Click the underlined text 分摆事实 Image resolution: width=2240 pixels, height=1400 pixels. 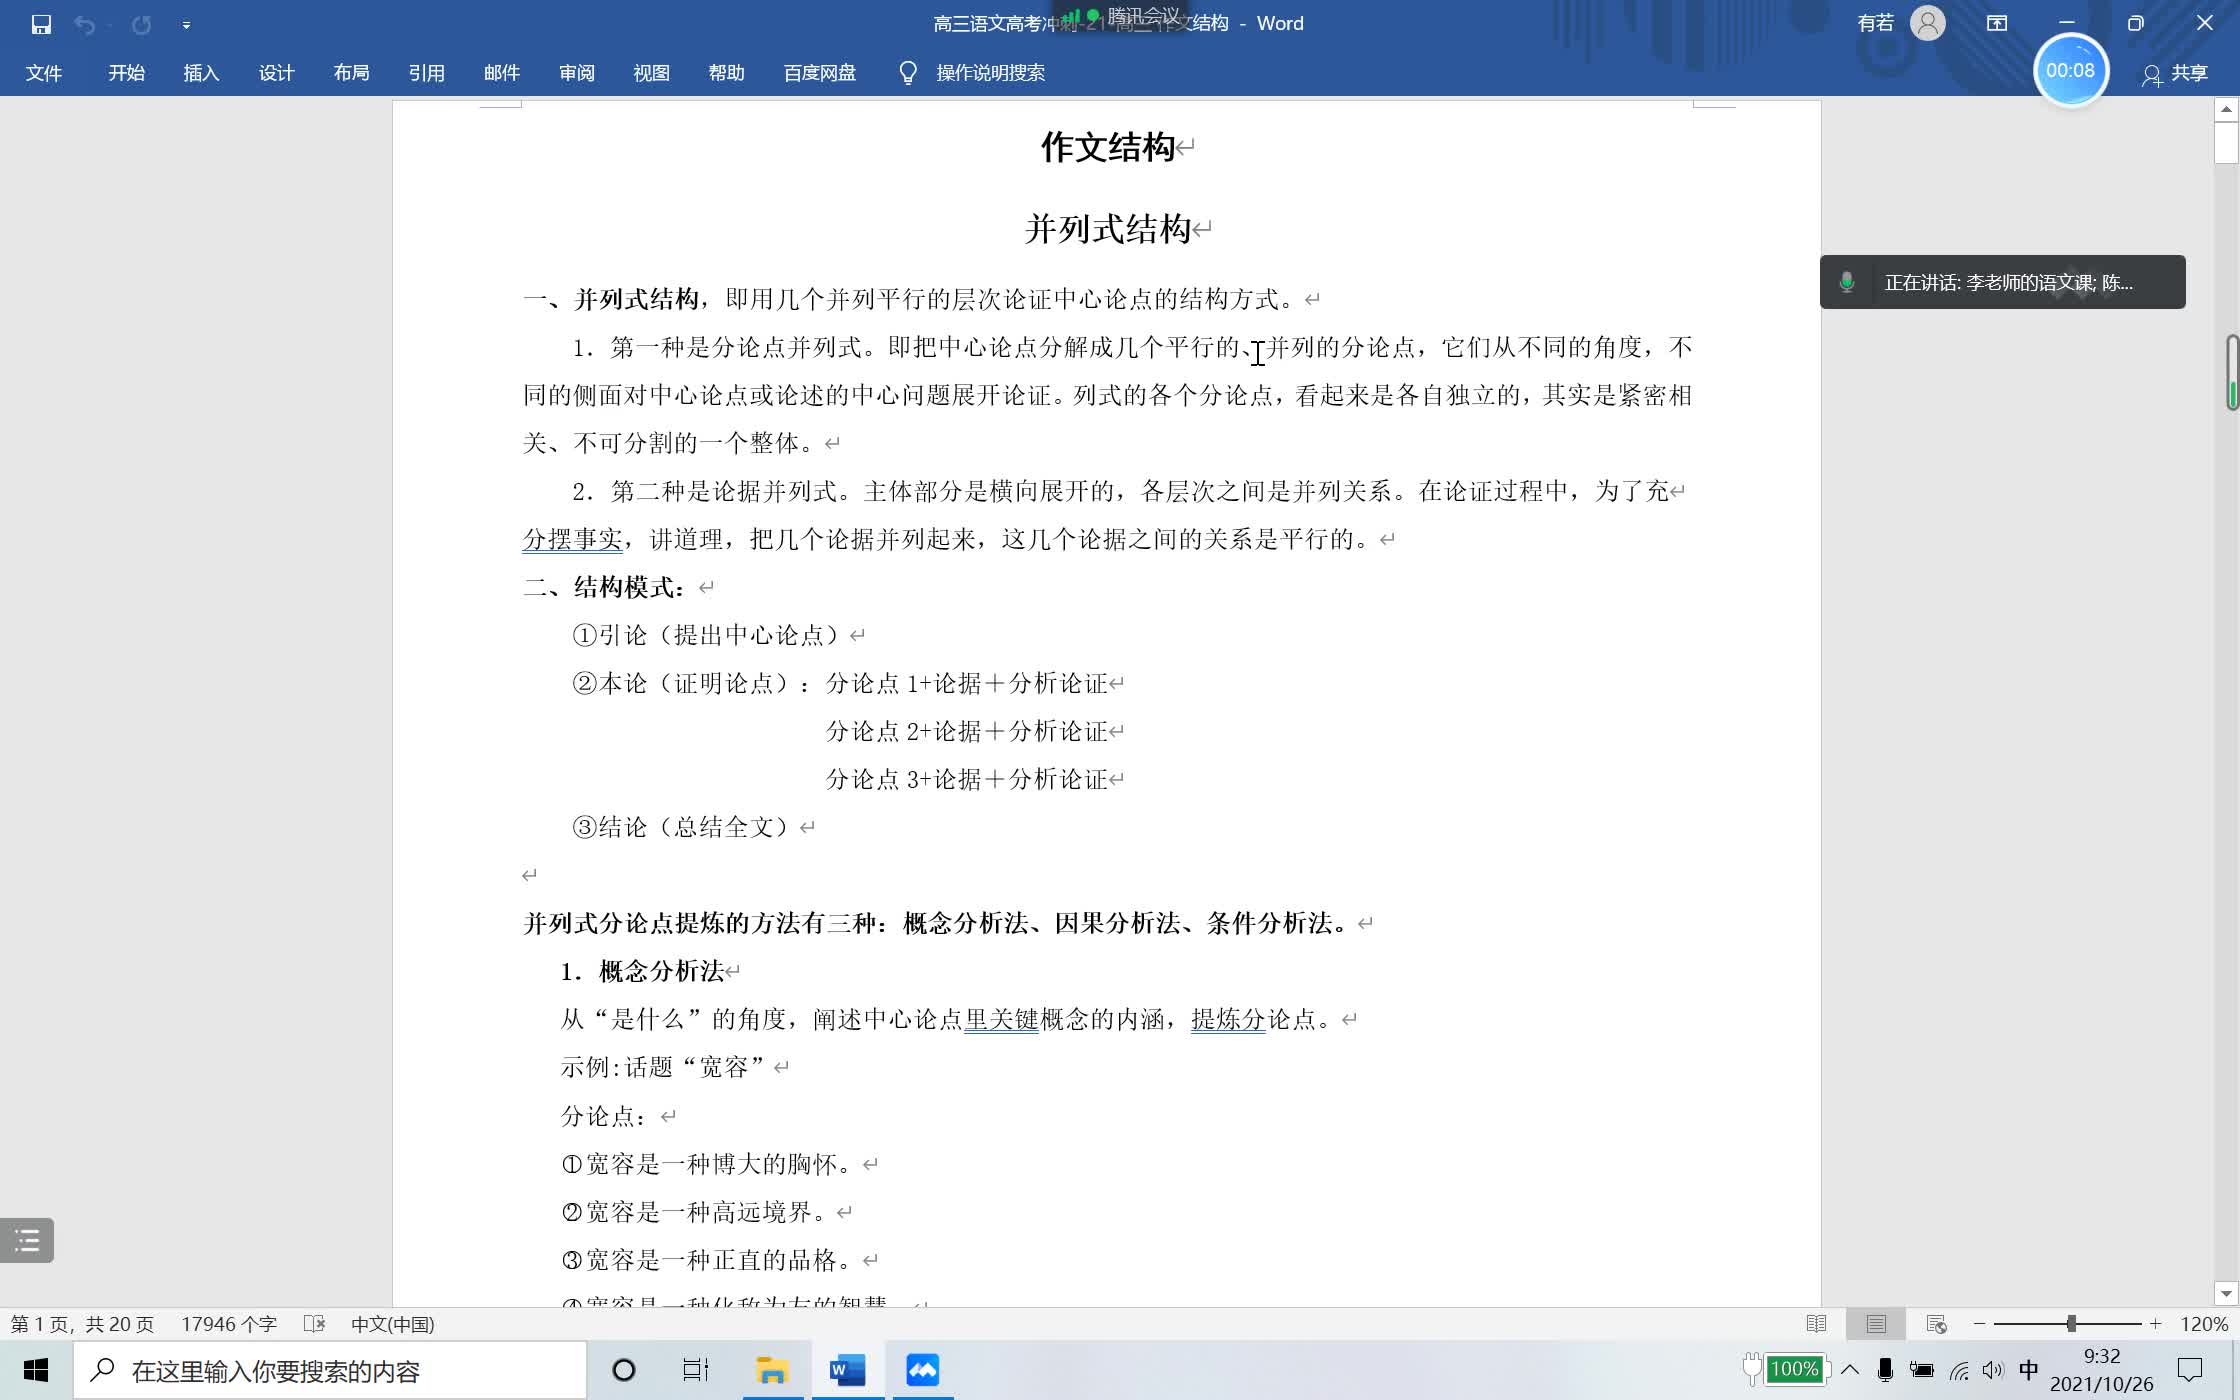coord(573,539)
